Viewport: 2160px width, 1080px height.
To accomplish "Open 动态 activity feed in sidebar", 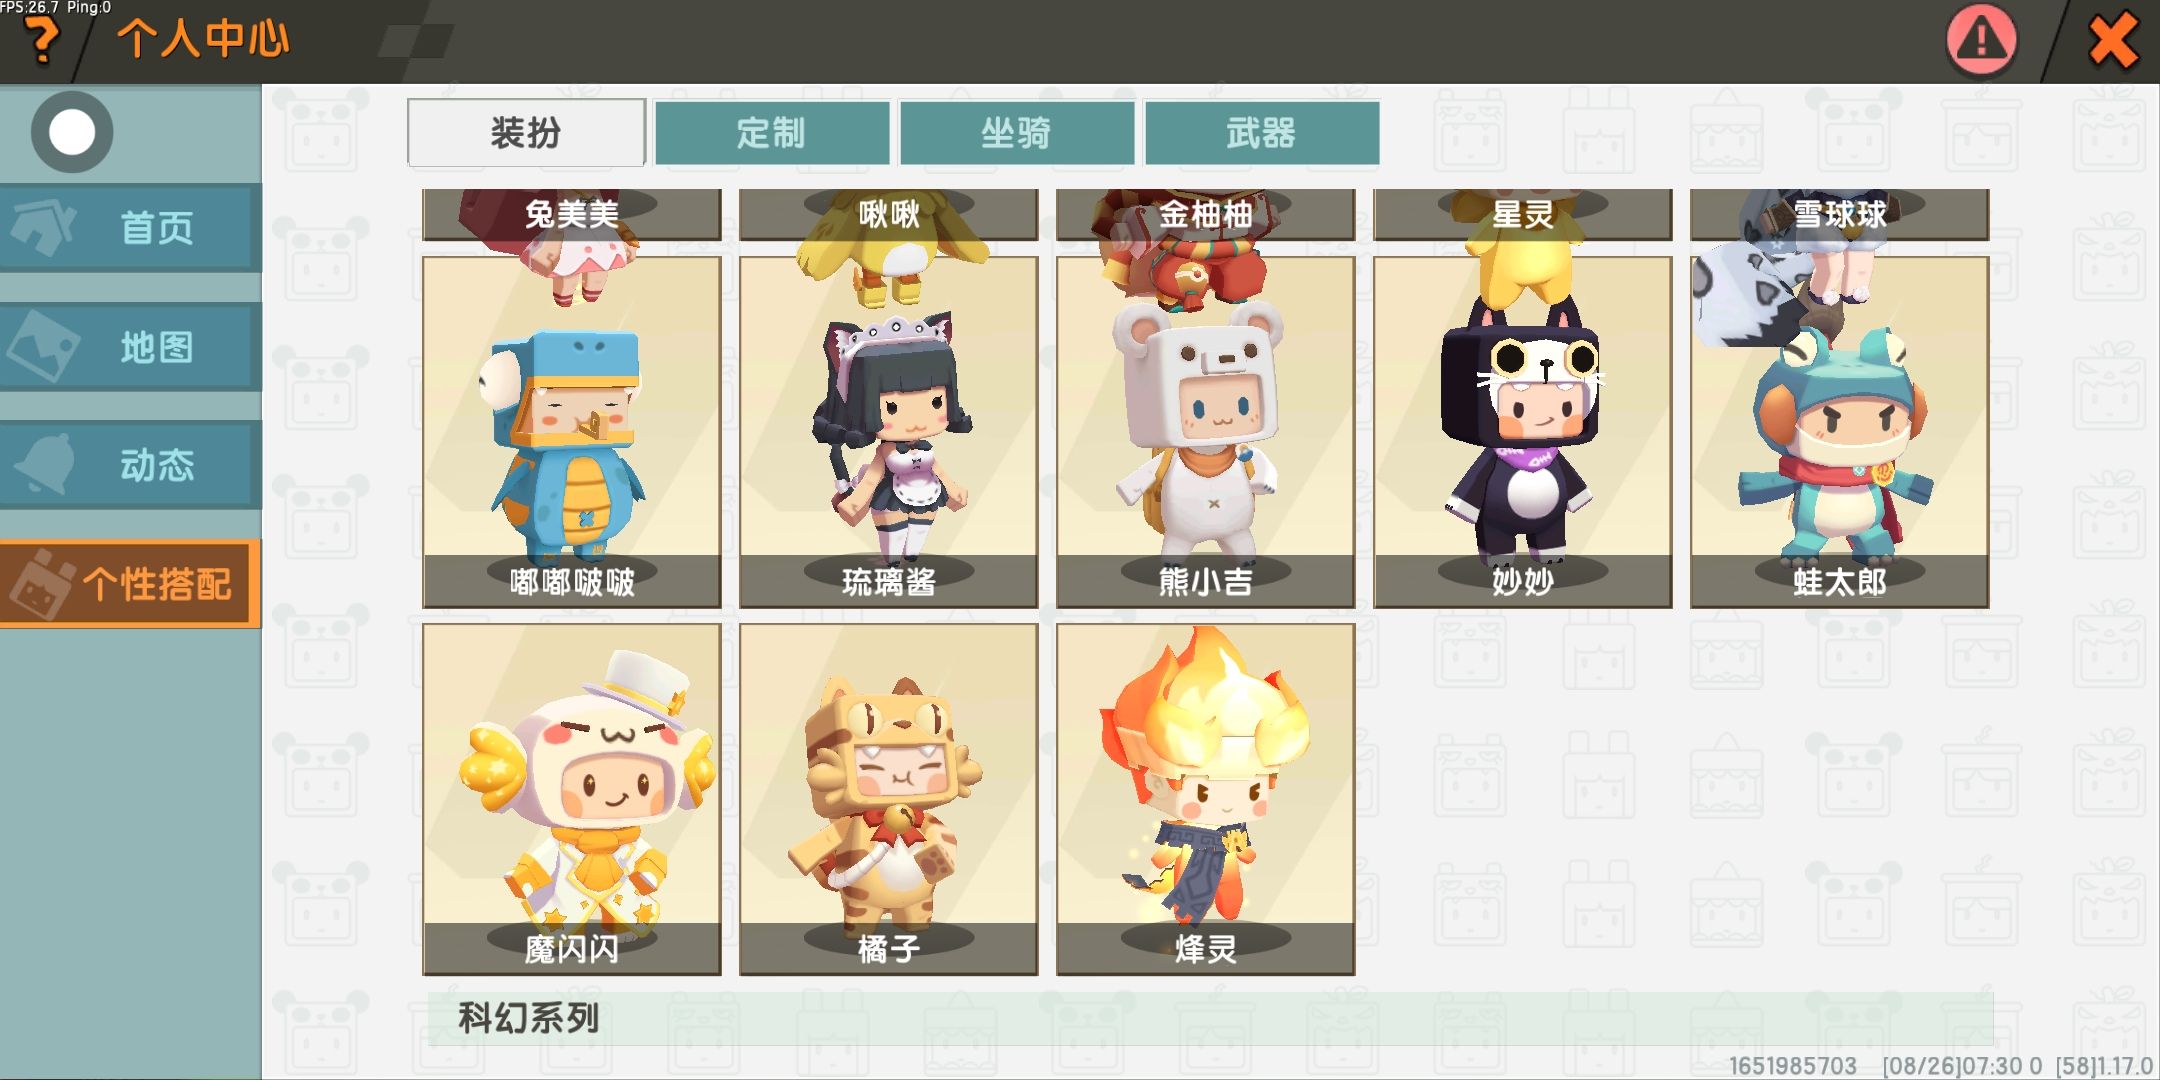I will pyautogui.click(x=130, y=465).
